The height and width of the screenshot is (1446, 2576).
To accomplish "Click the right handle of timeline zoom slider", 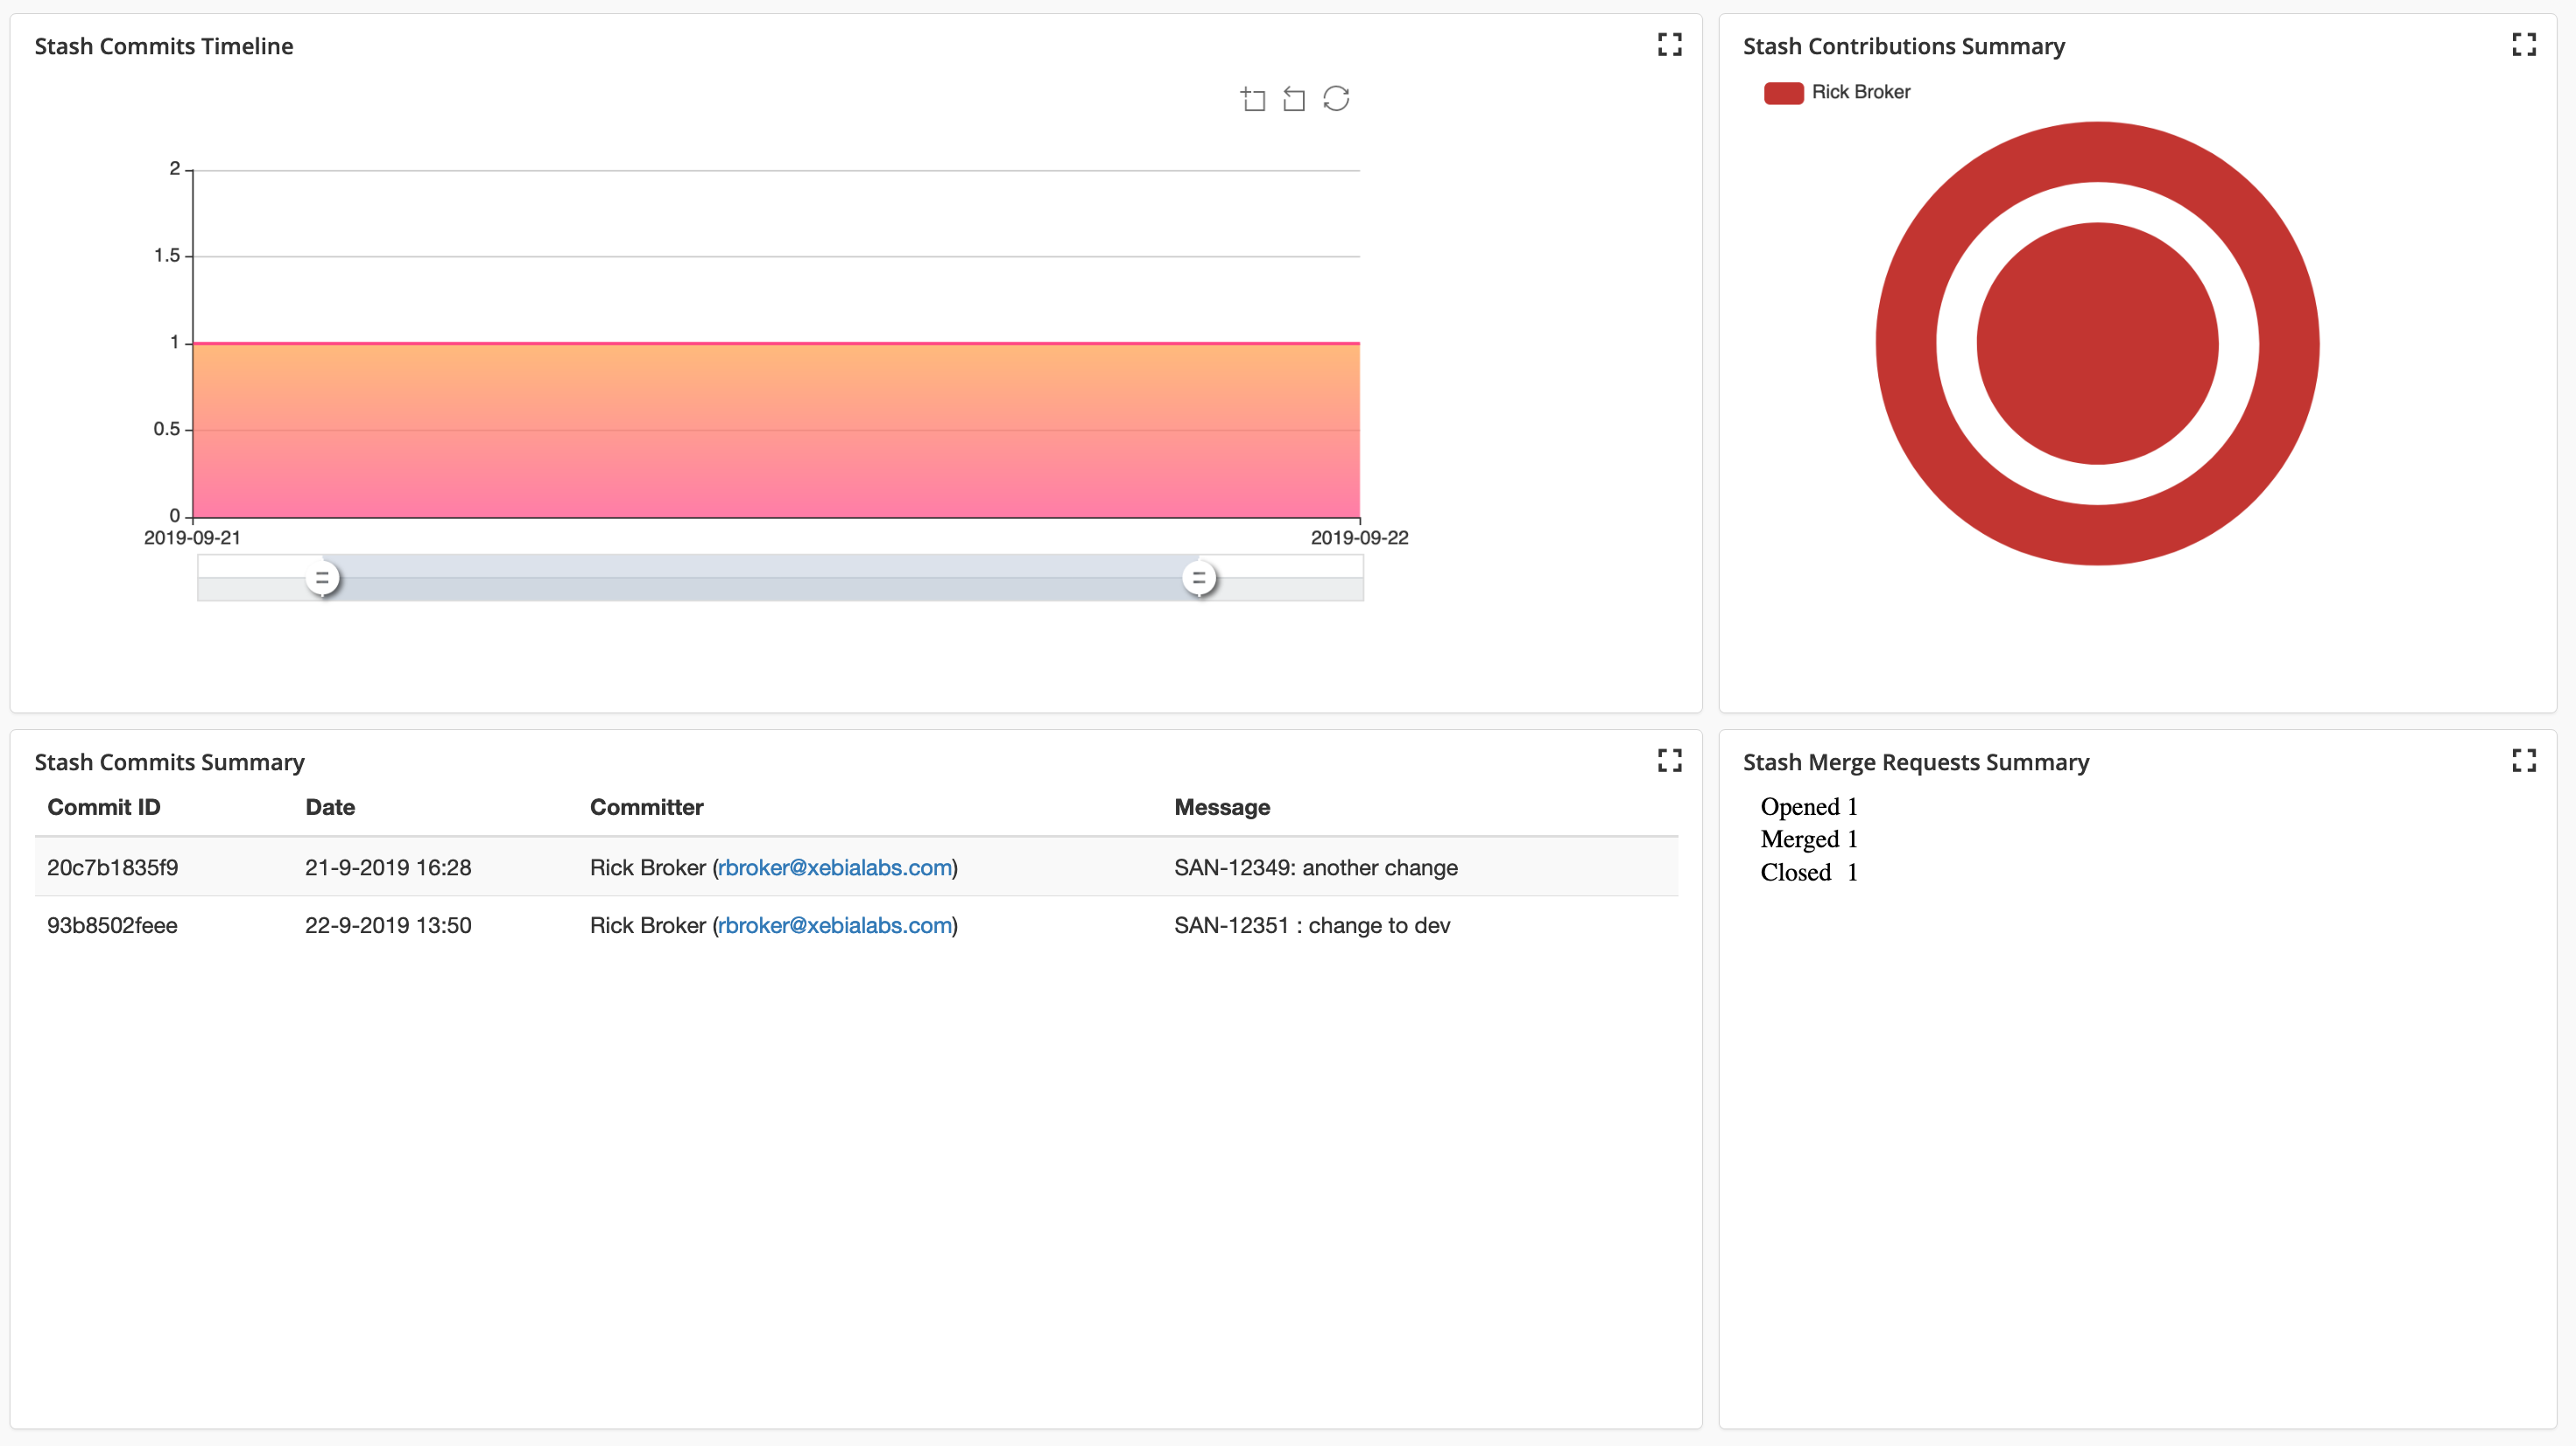I will pos(1199,578).
